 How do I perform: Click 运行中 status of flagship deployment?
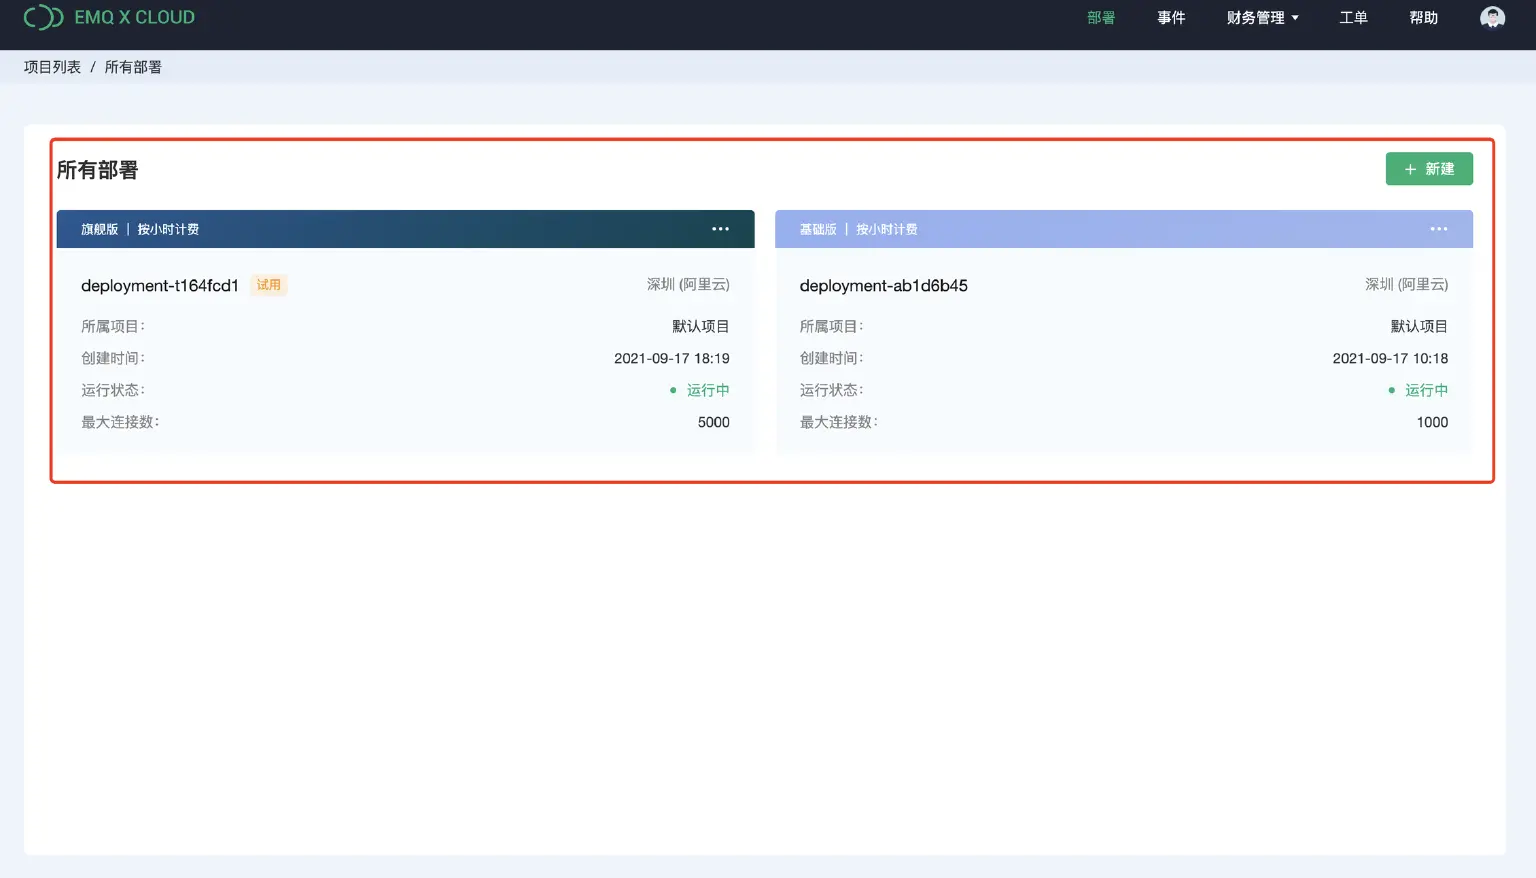point(708,390)
